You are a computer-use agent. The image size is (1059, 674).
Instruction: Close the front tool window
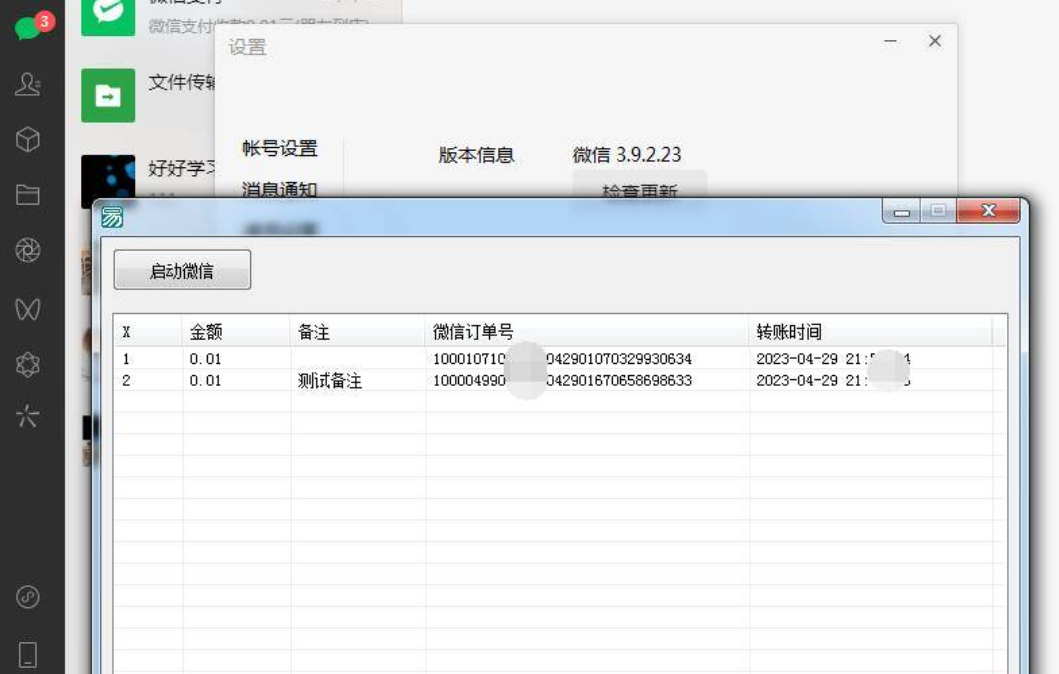(989, 211)
